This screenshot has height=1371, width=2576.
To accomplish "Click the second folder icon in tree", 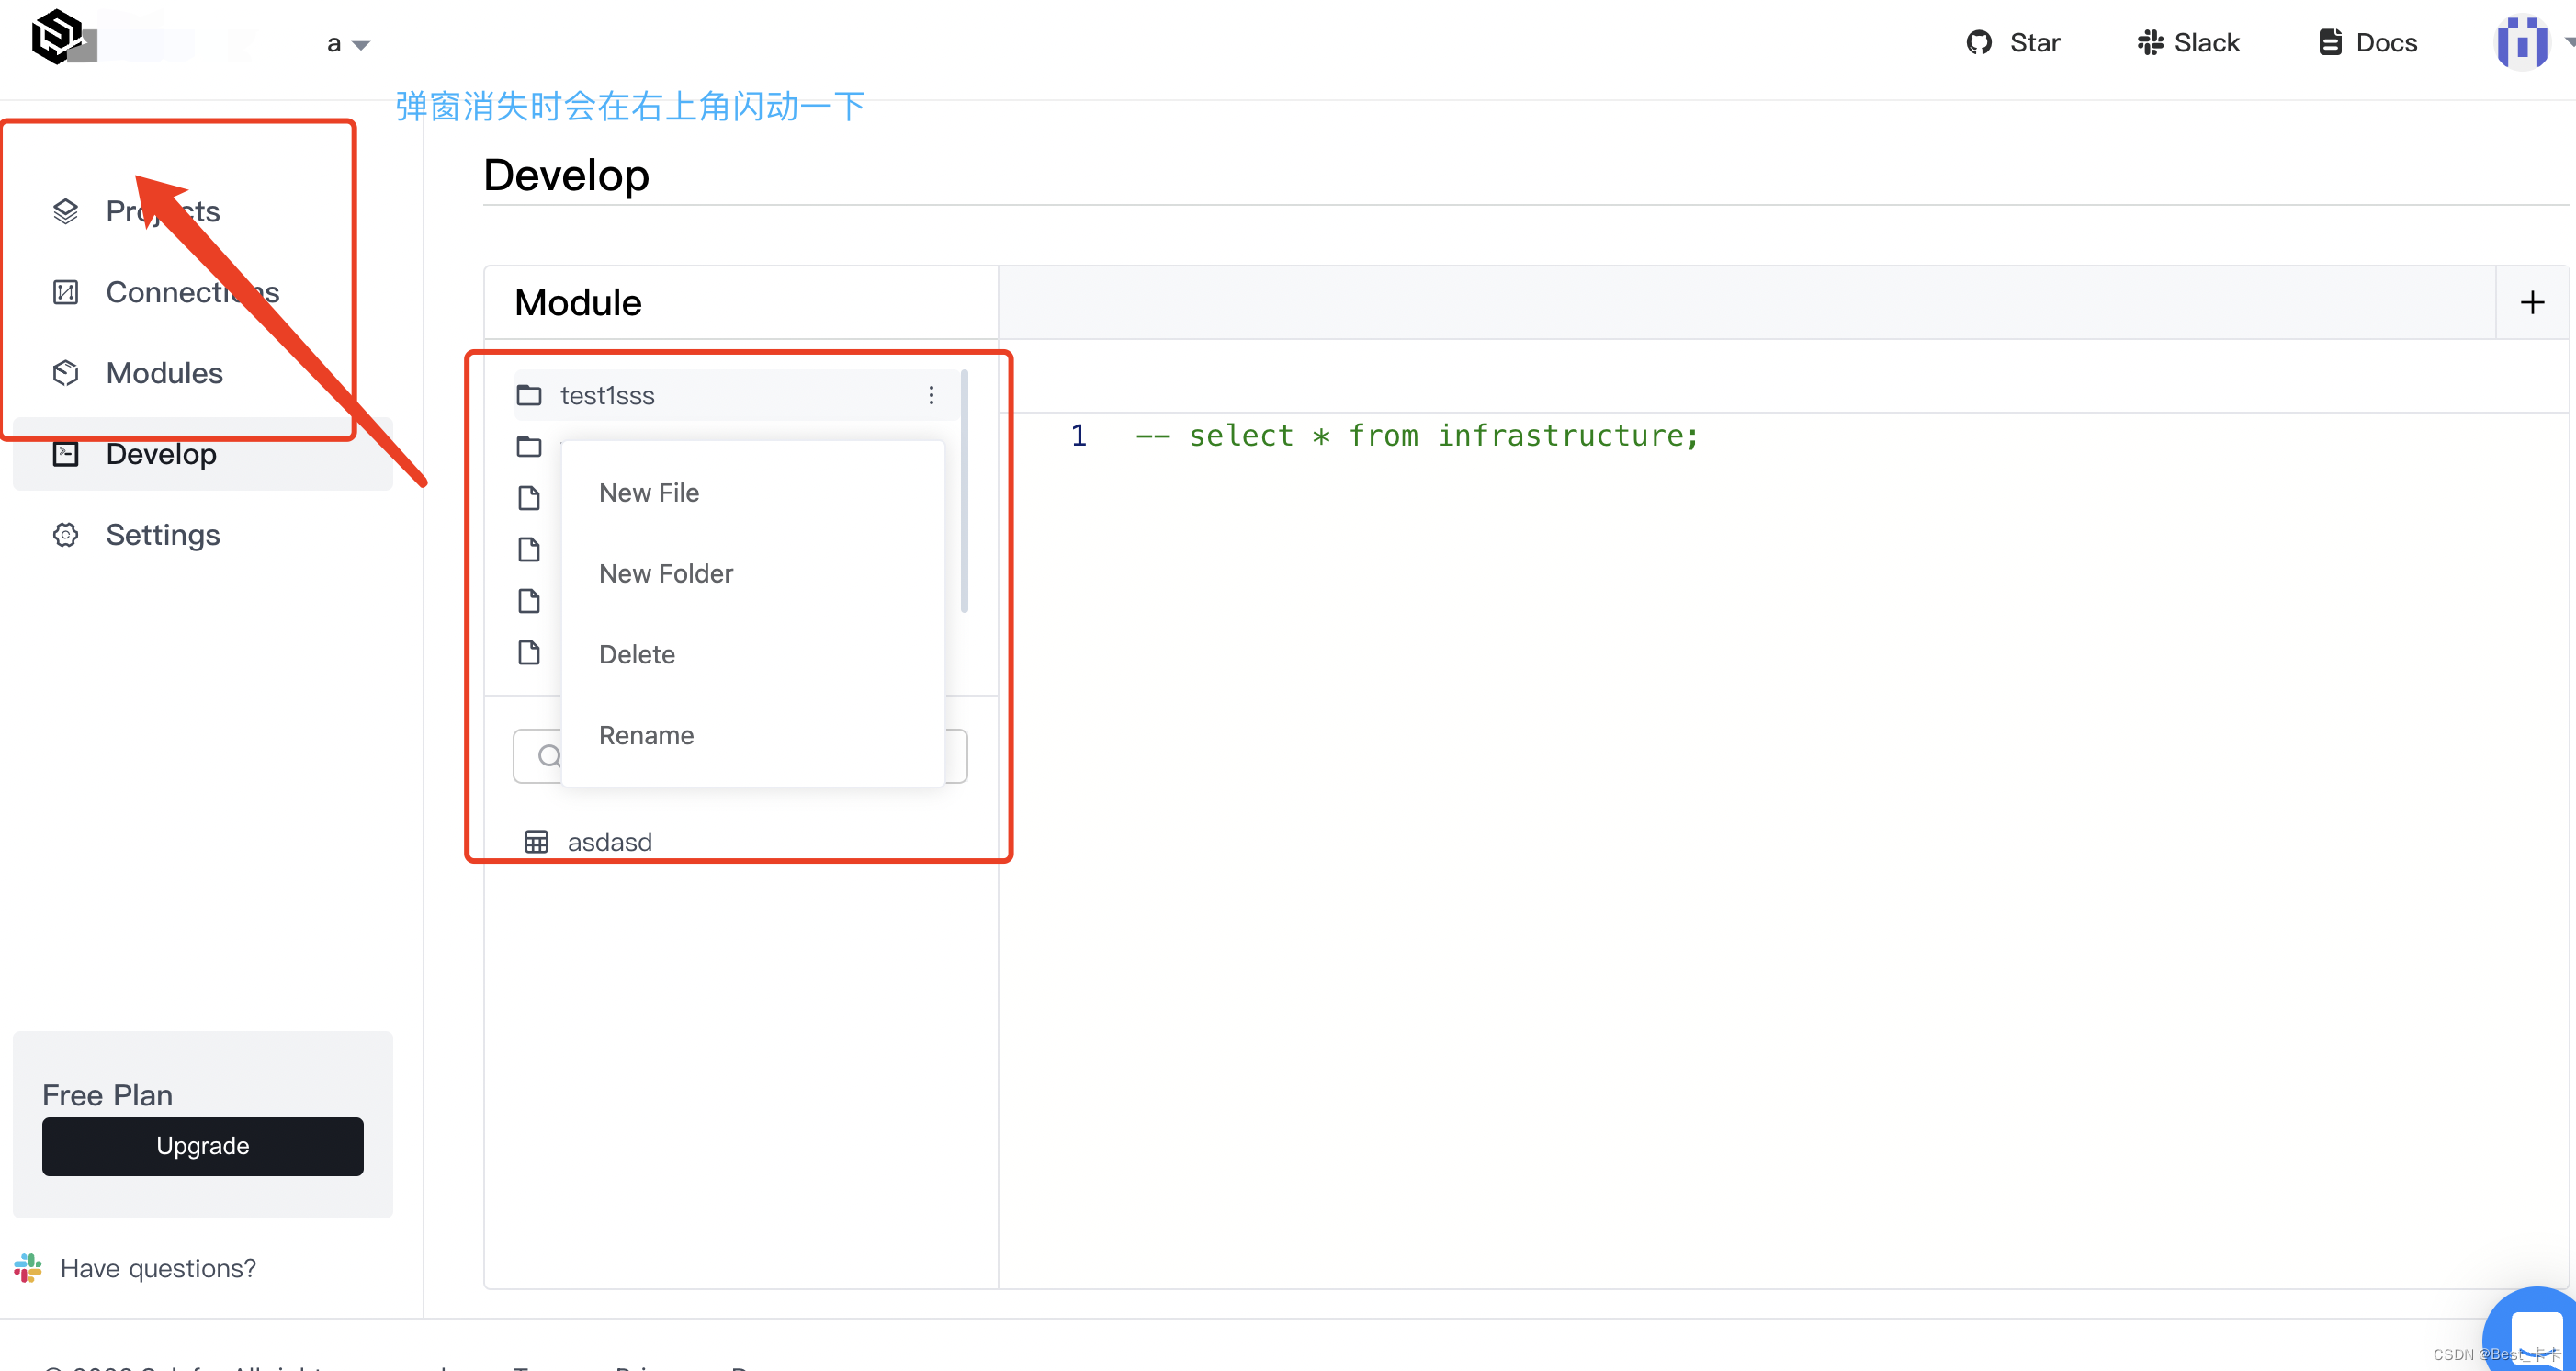I will [529, 446].
